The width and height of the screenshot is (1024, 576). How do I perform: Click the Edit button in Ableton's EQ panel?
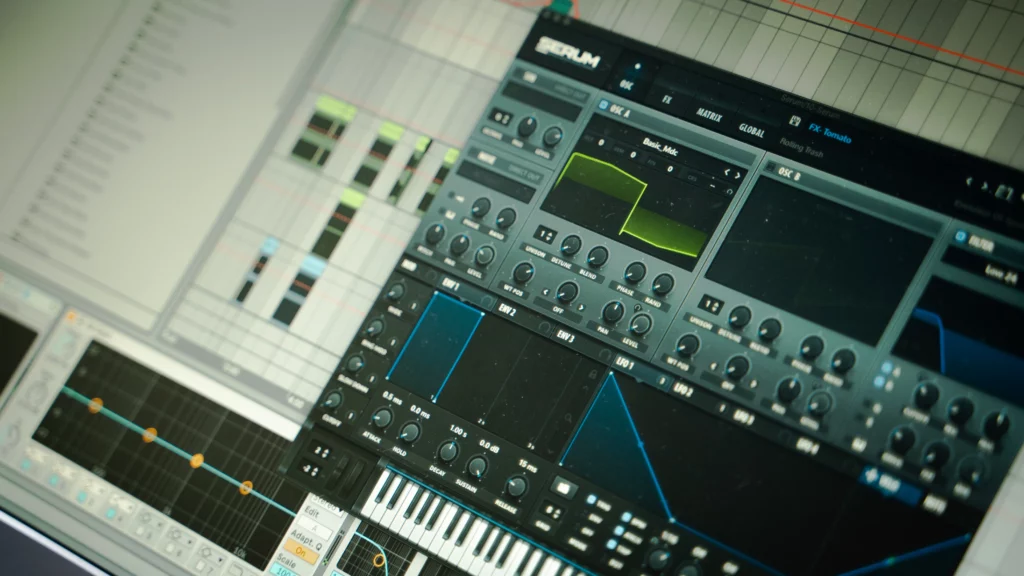click(311, 512)
